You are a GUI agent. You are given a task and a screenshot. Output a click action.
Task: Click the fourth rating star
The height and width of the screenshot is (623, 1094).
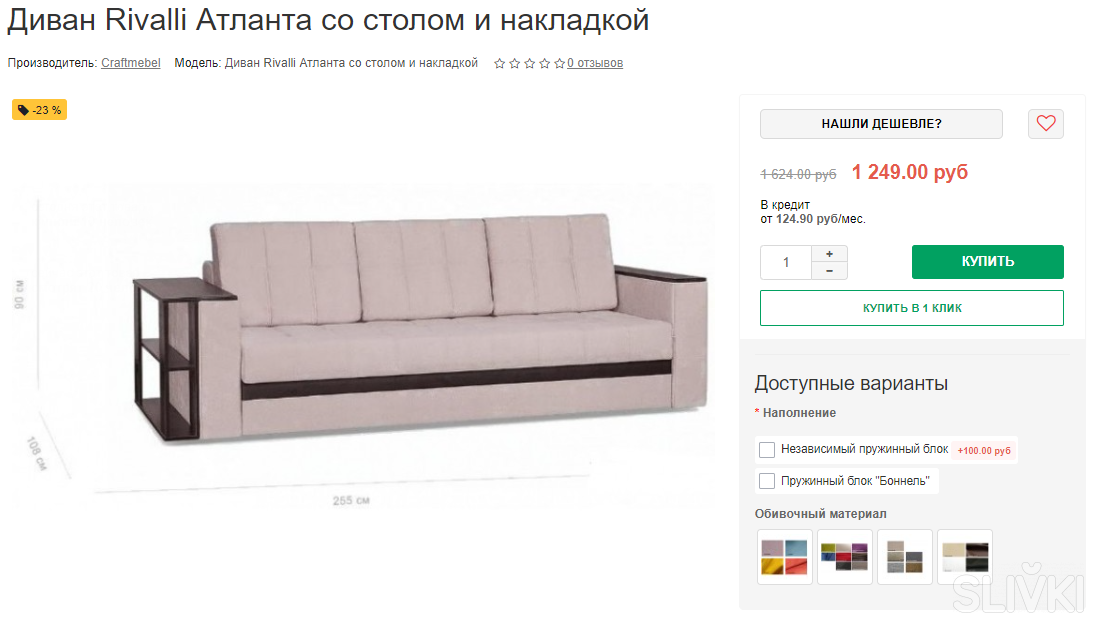pos(544,63)
